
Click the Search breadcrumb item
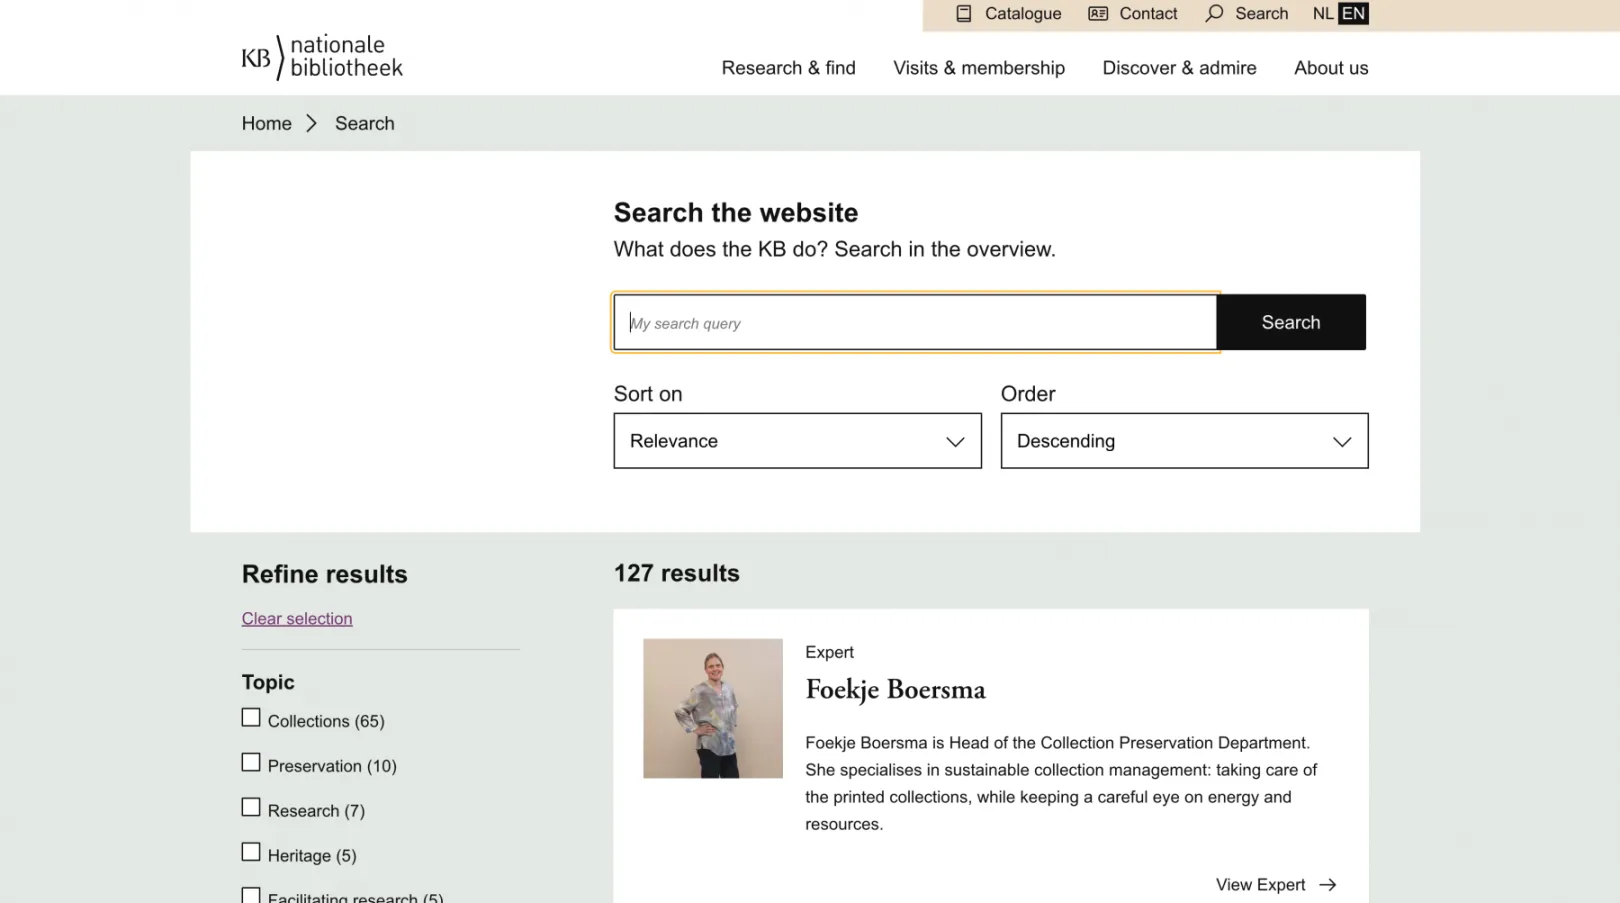pos(364,123)
